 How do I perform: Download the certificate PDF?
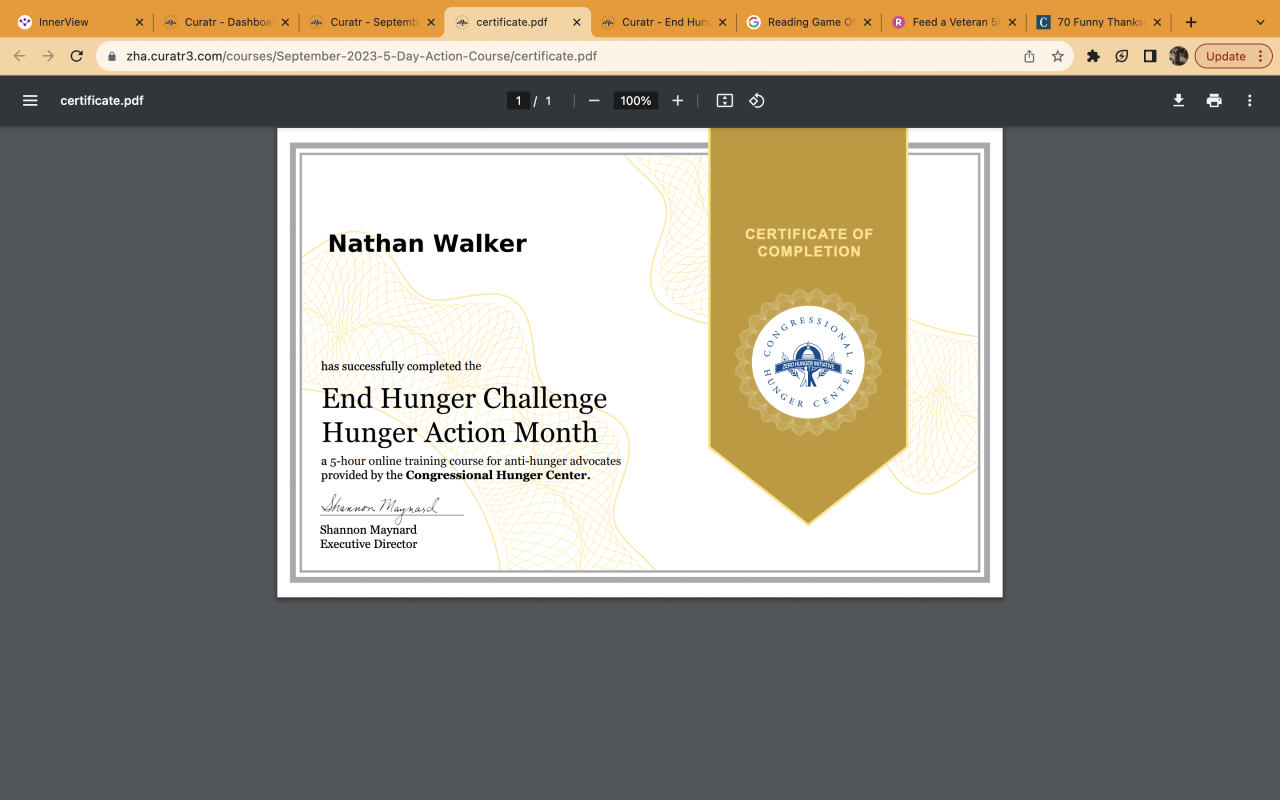point(1179,100)
